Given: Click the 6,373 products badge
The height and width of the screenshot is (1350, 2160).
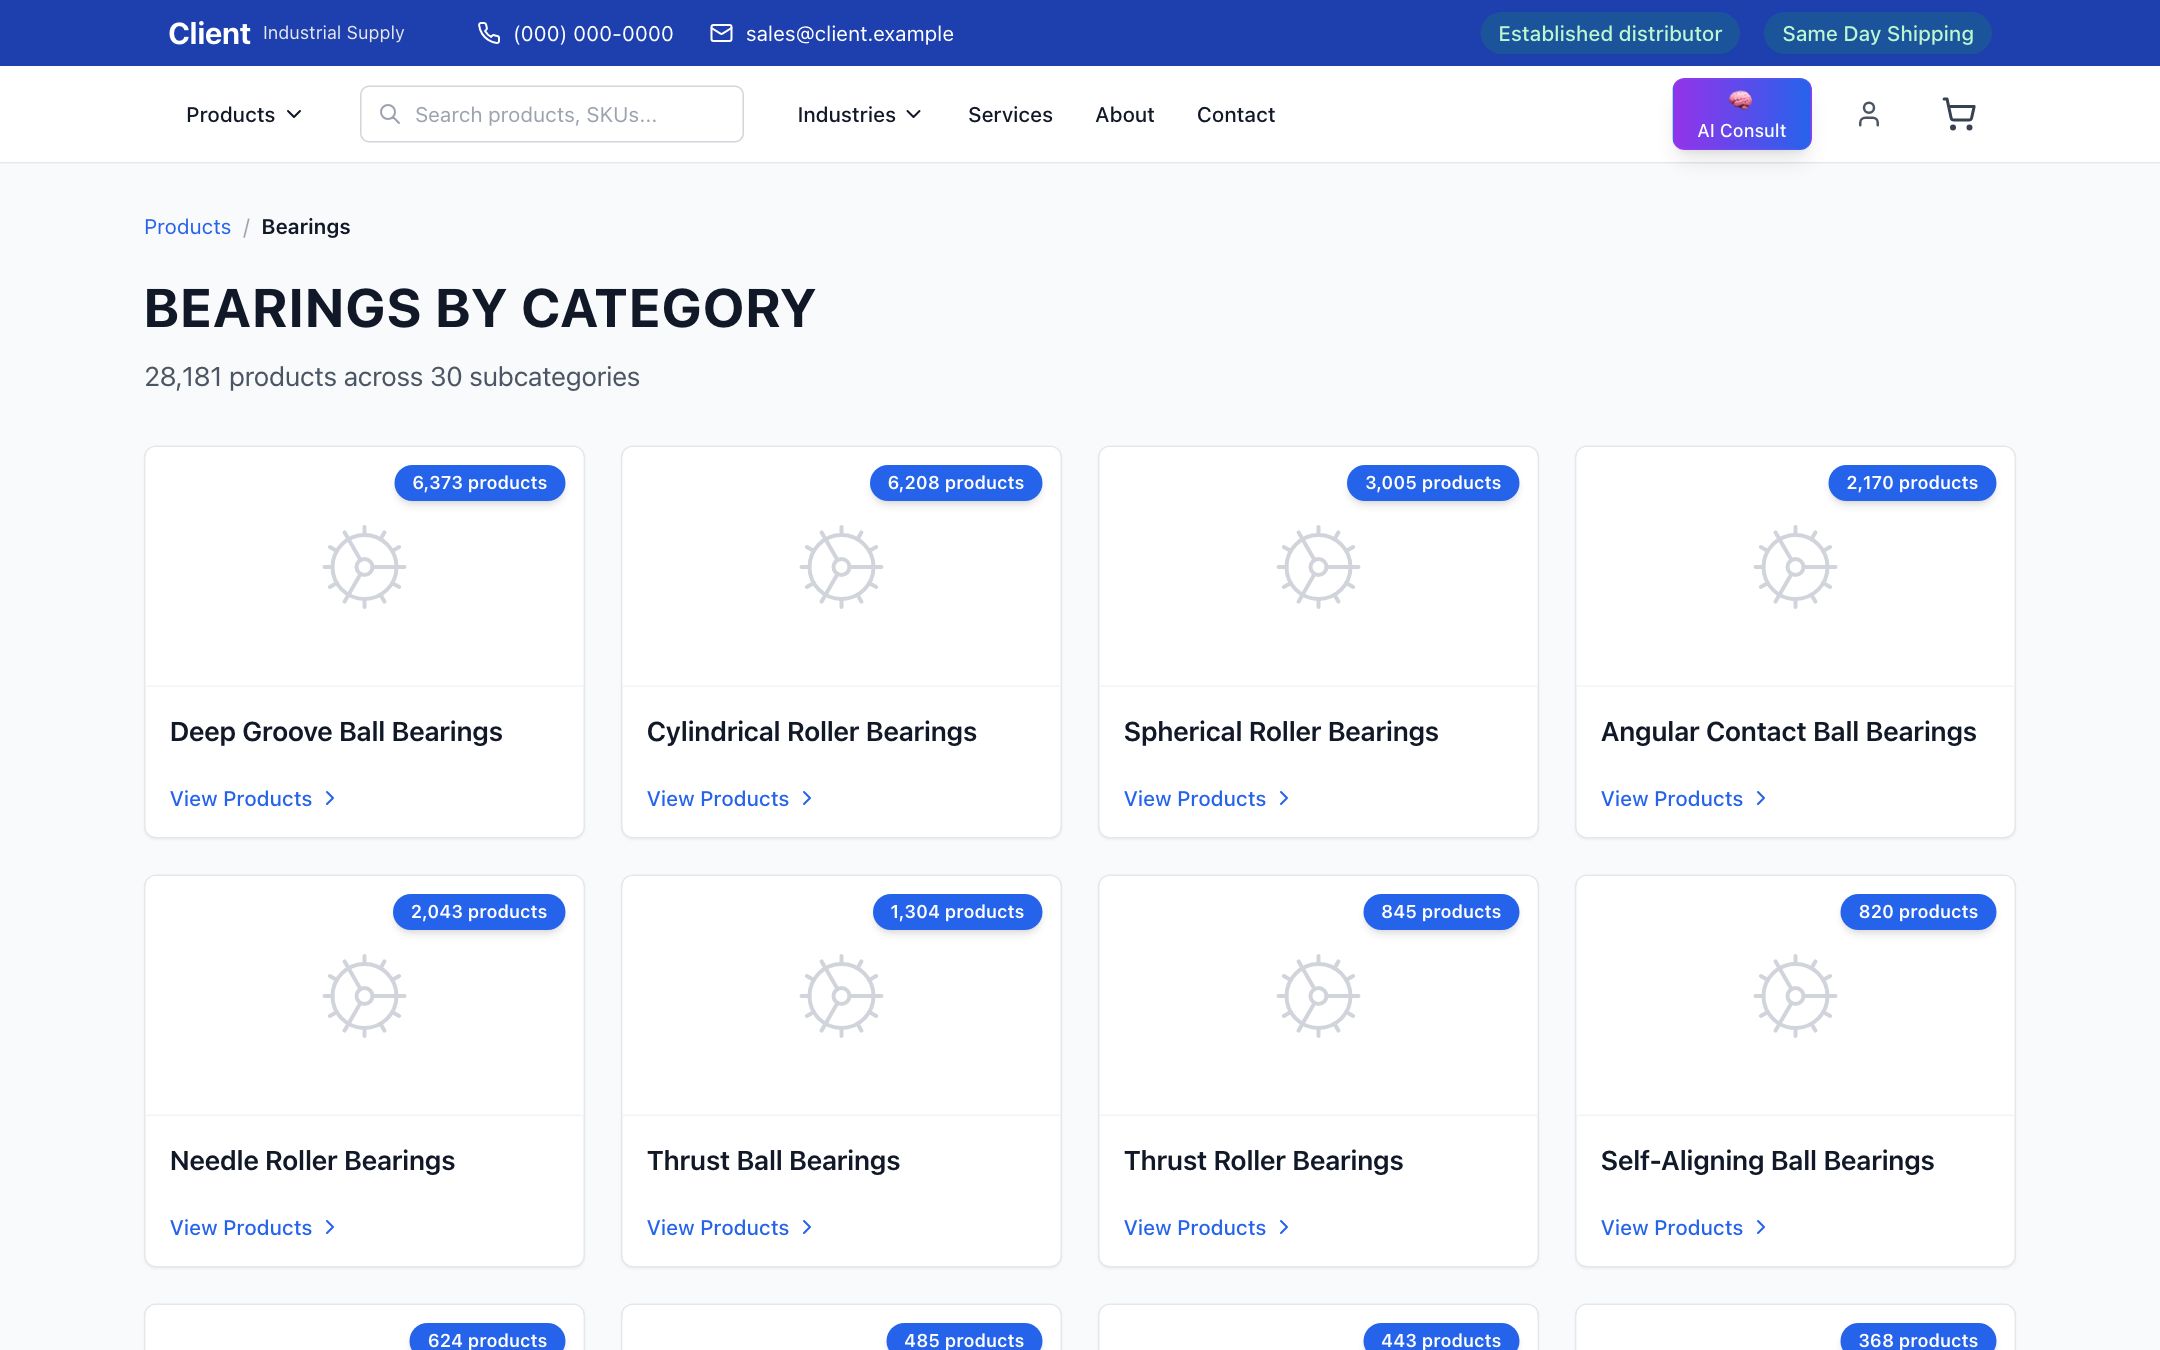Looking at the screenshot, I should tap(479, 482).
